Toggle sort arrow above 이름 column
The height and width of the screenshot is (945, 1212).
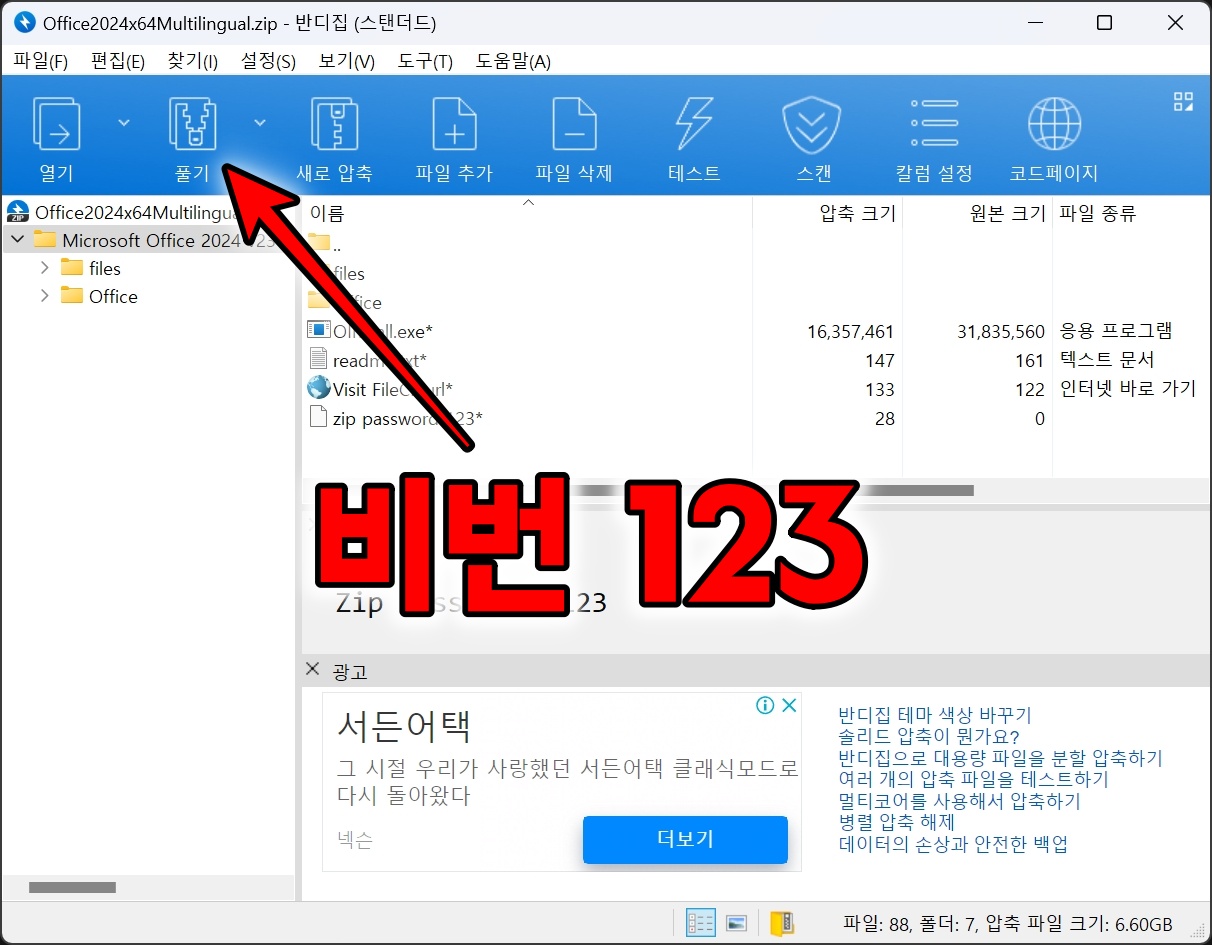(x=529, y=202)
